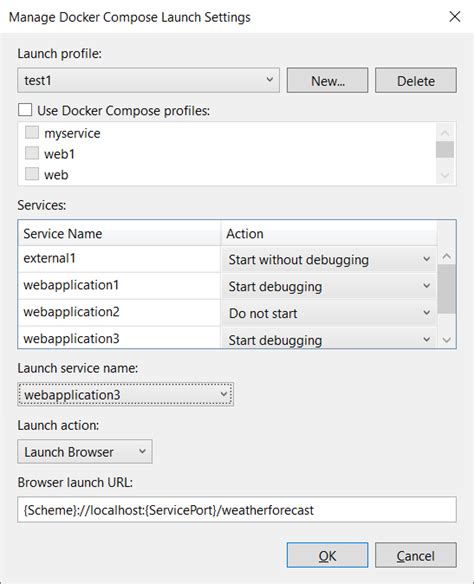
Task: Enable Use Docker Compose profiles checkbox
Action: click(x=25, y=110)
